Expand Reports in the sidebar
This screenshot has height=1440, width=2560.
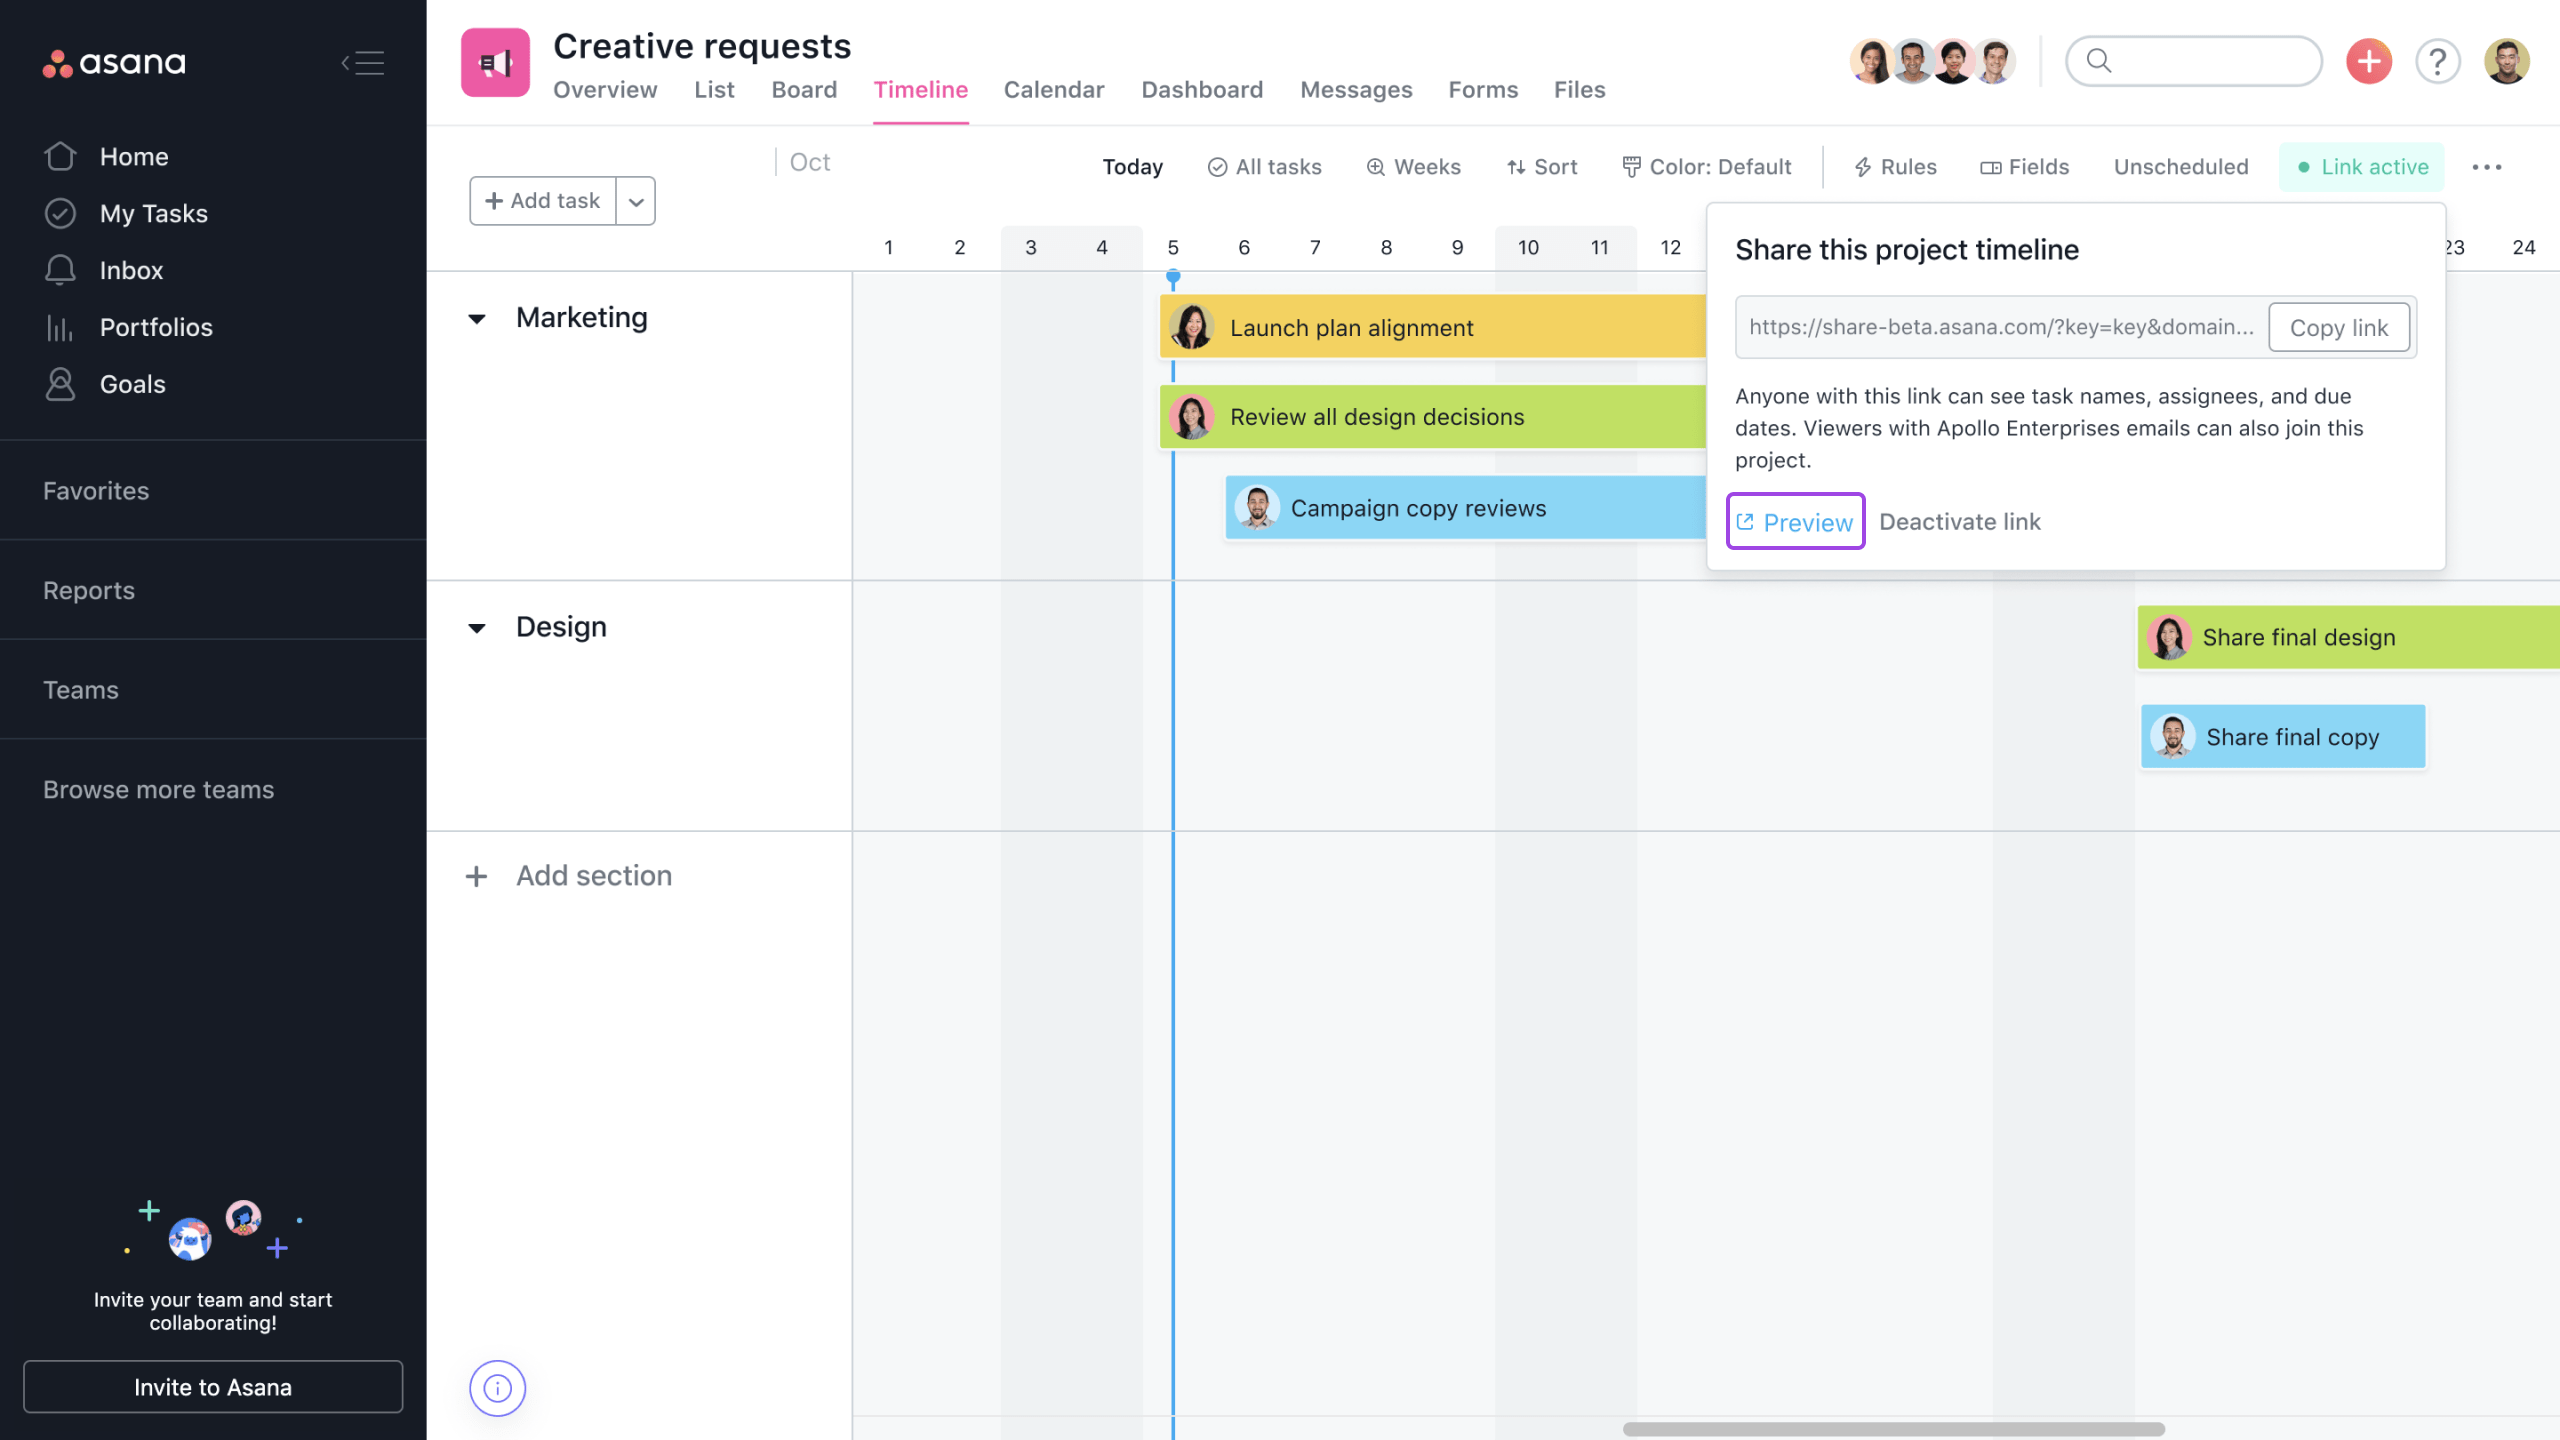click(x=89, y=591)
